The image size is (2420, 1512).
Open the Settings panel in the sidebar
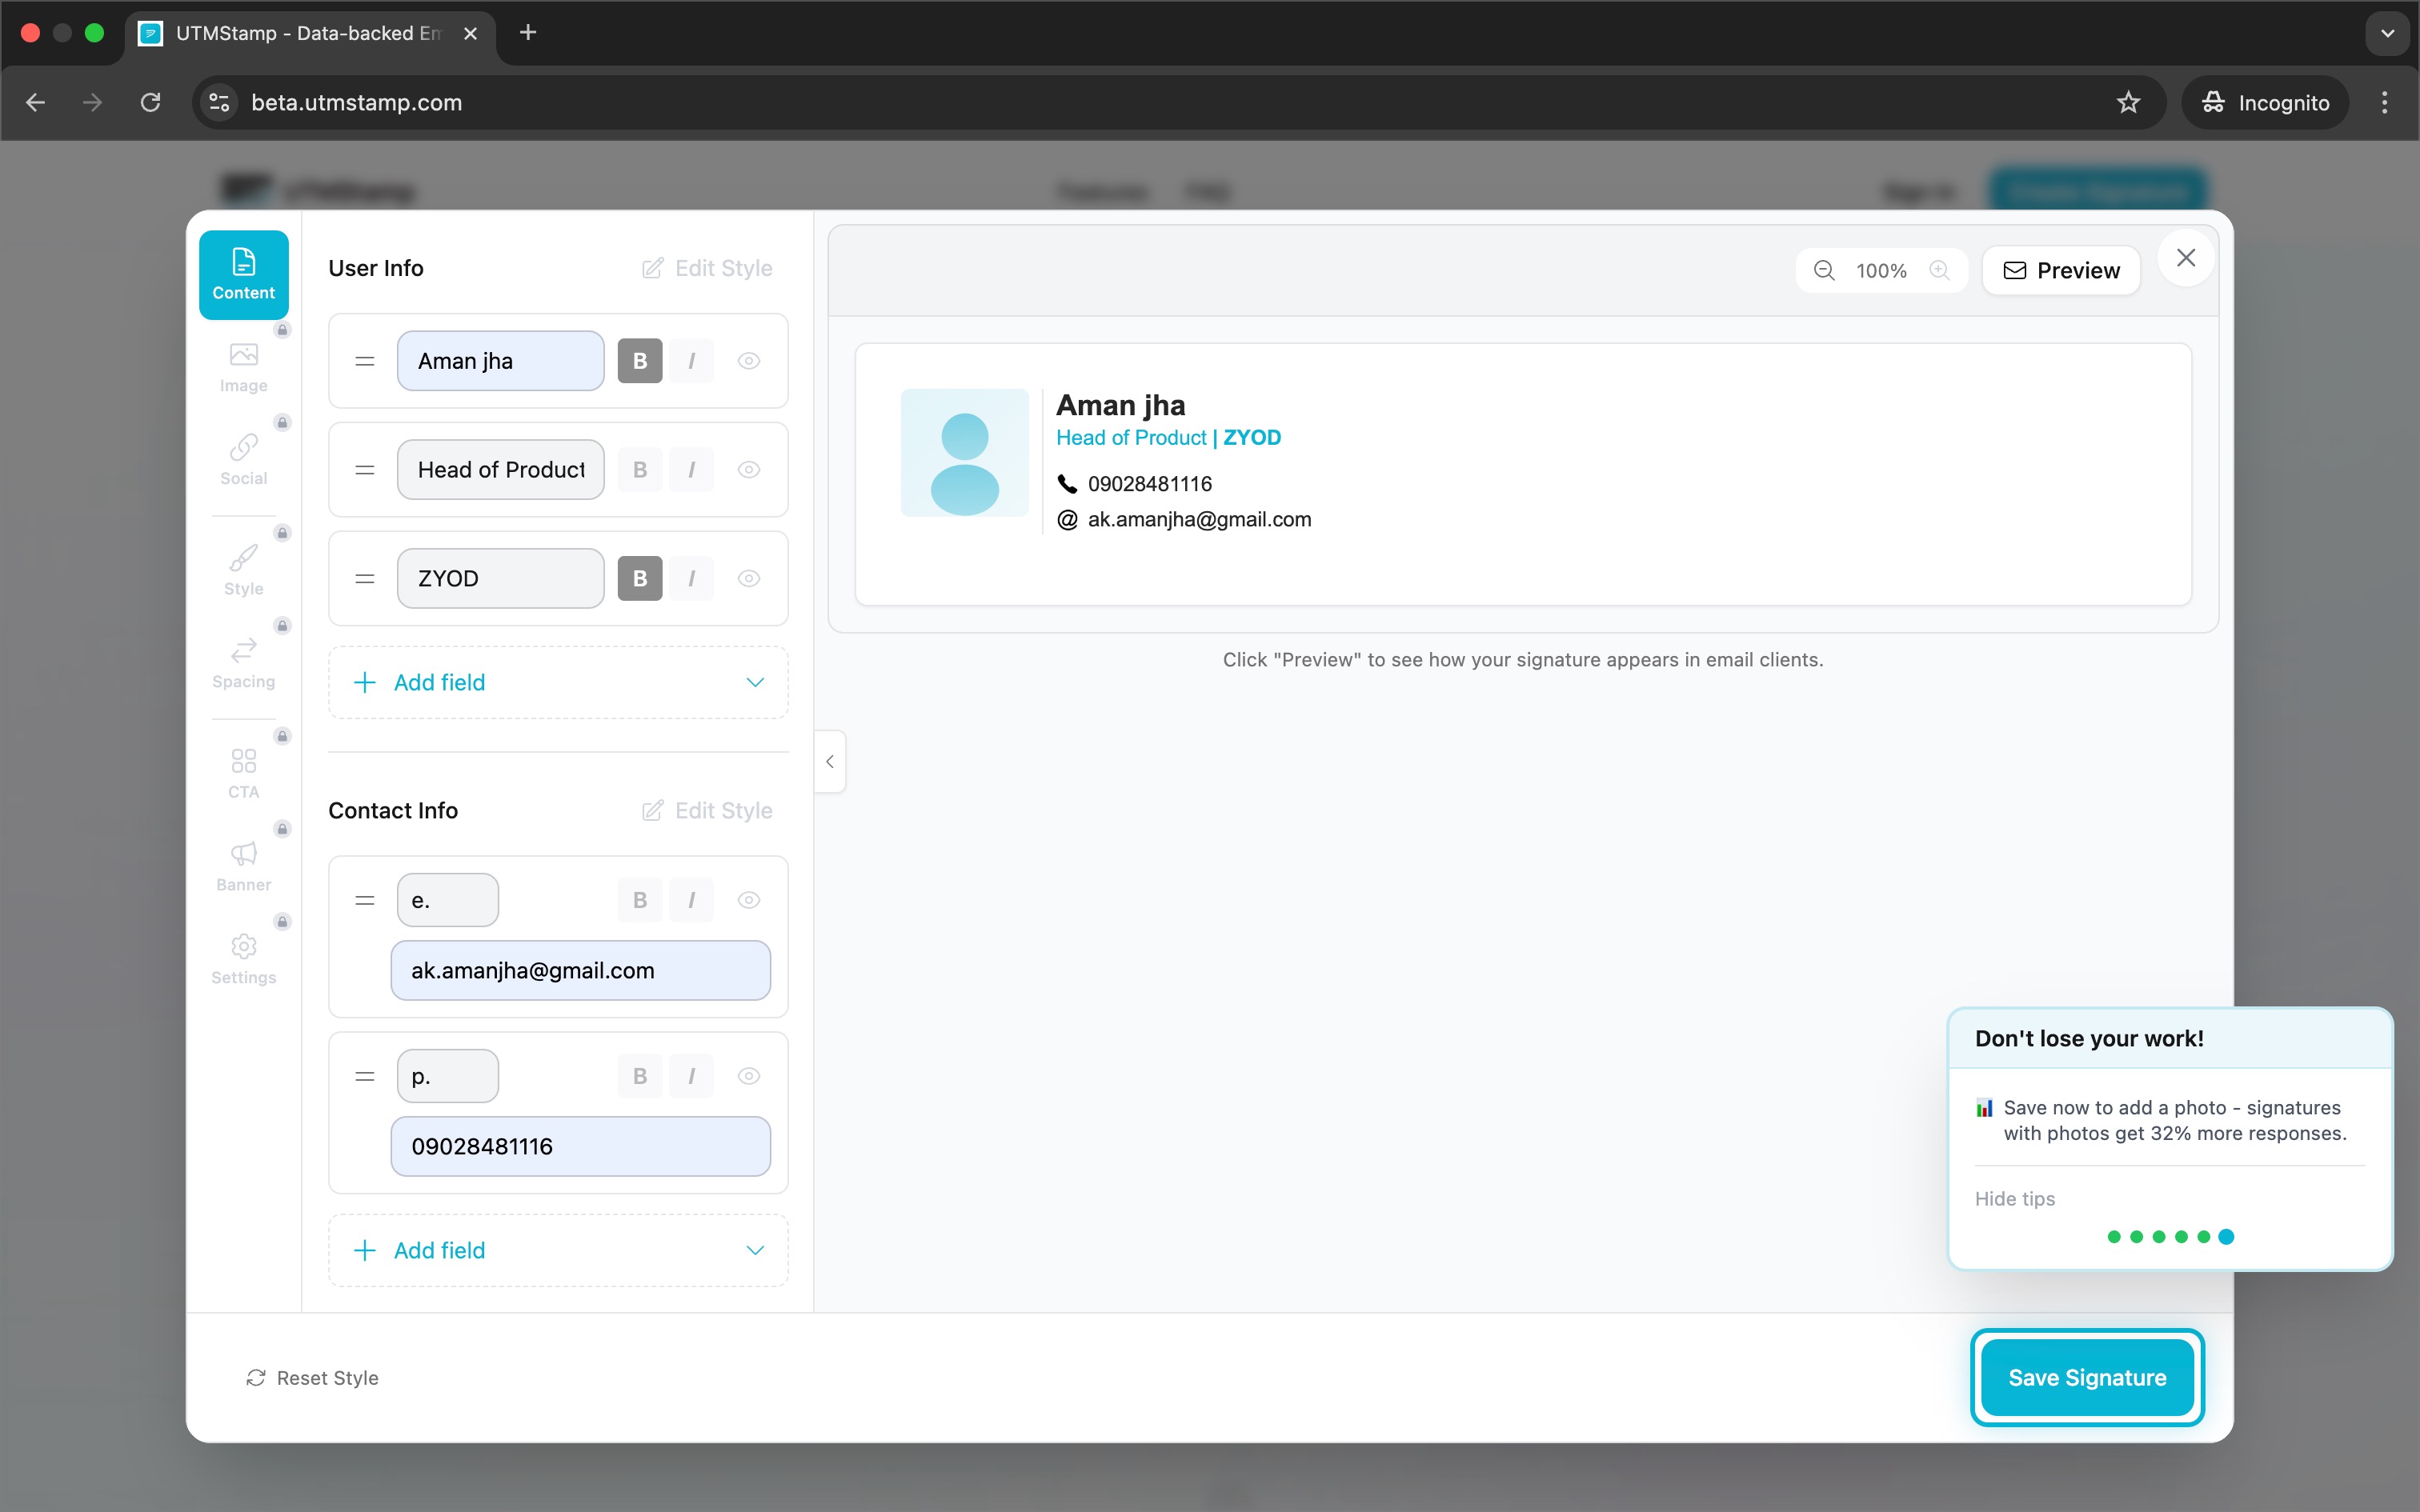pos(243,958)
